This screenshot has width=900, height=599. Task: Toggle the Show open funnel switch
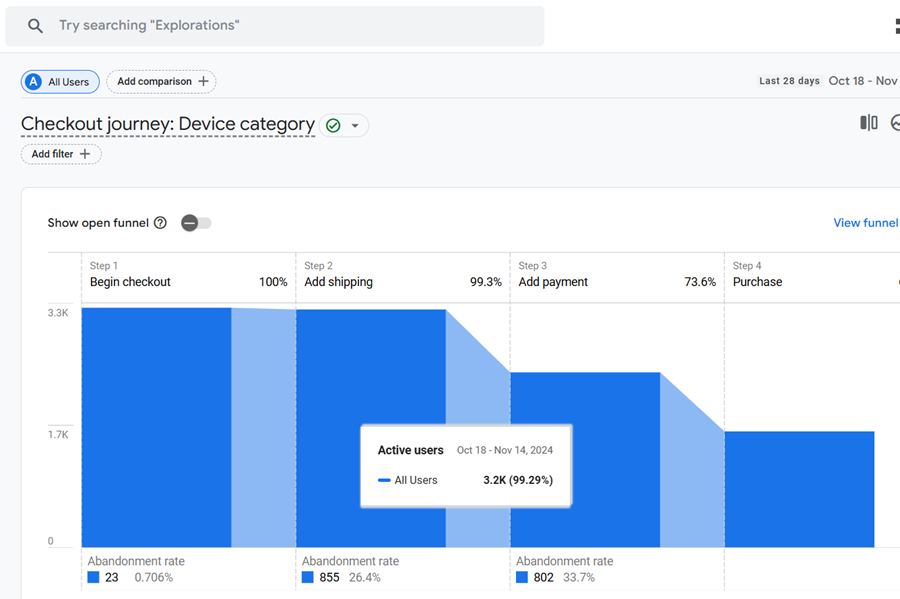196,223
